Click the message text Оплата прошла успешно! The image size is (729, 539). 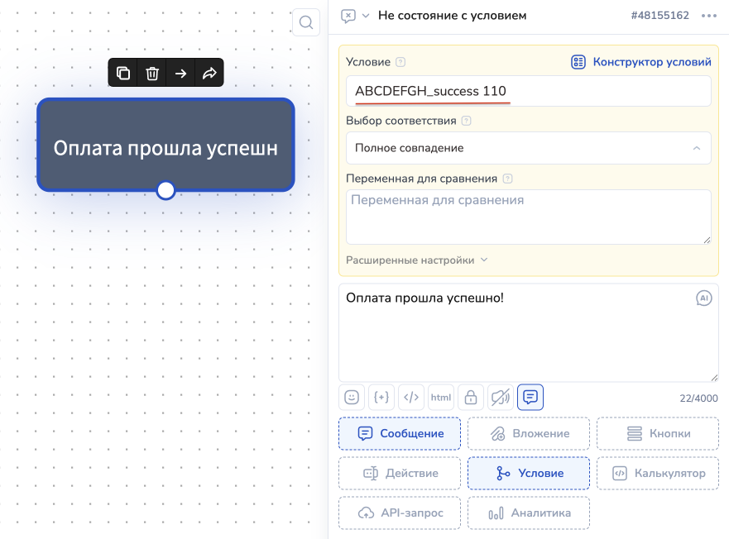425,298
